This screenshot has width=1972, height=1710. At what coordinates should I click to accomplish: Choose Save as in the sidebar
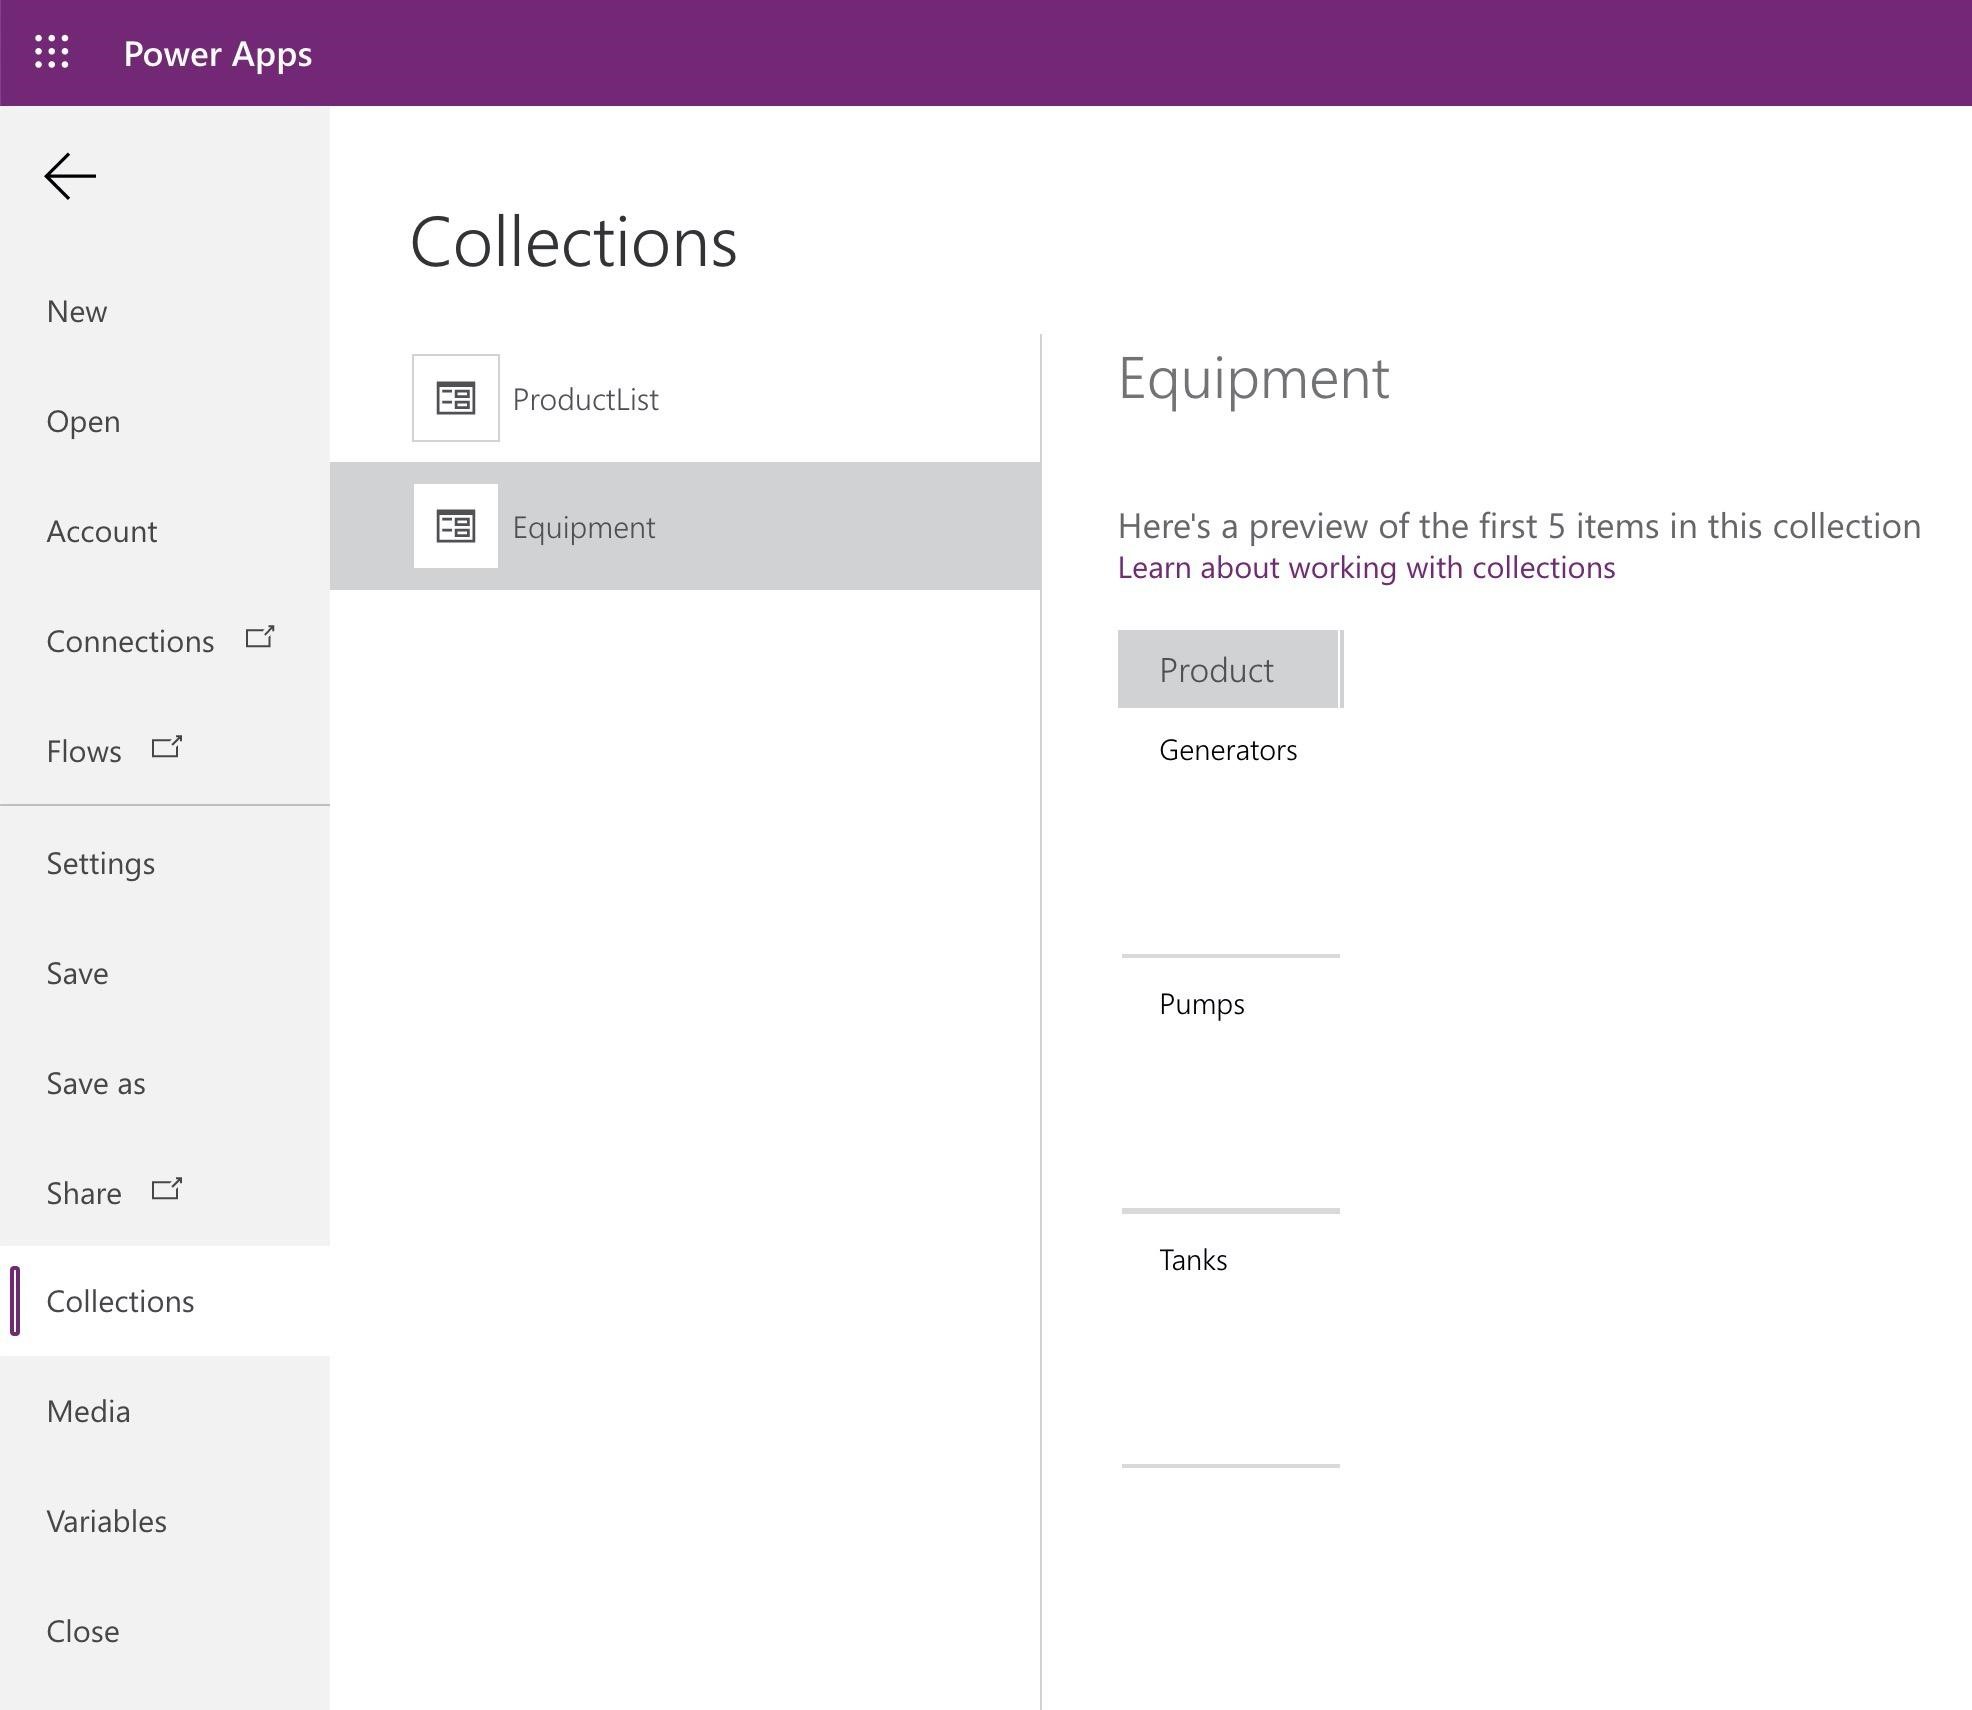click(x=96, y=1084)
